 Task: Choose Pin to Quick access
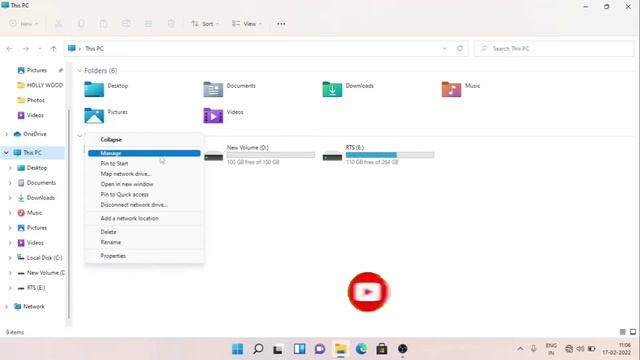144,195
